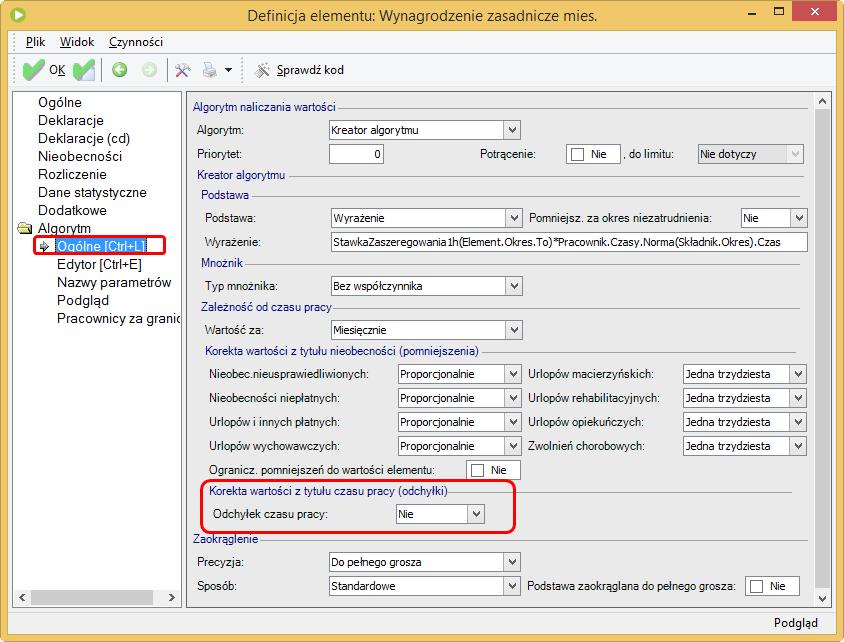
Task: Open Edytor [Ctrl+E] in the tree
Action: click(99, 264)
